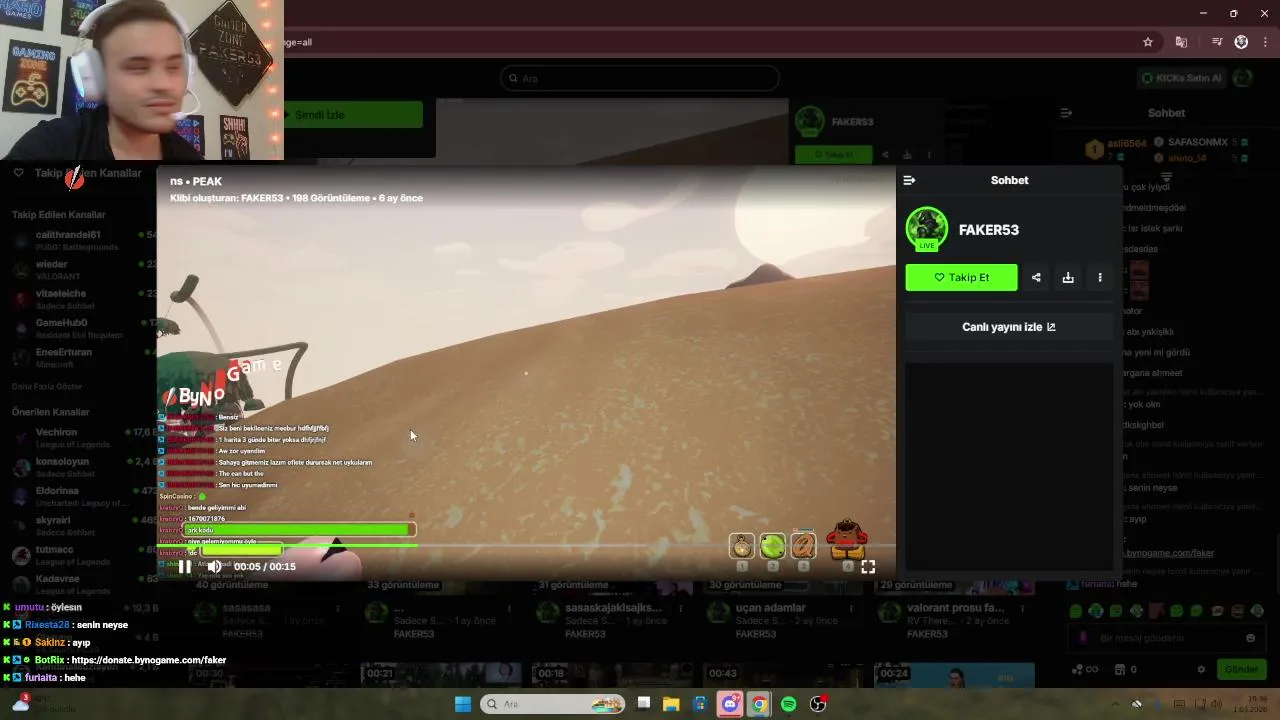Open the emoji picker in chat input
This screenshot has width=1280, height=720.
[x=1250, y=638]
